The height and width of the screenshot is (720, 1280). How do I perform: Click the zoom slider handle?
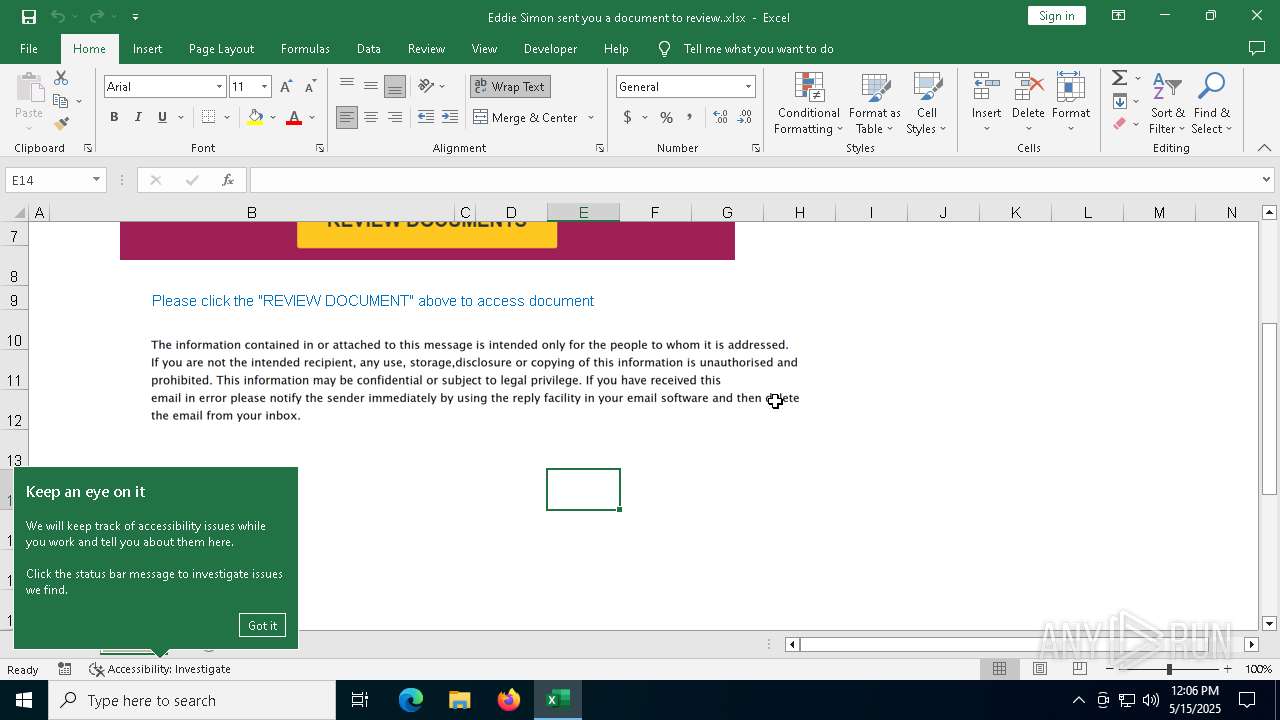click(x=1169, y=669)
